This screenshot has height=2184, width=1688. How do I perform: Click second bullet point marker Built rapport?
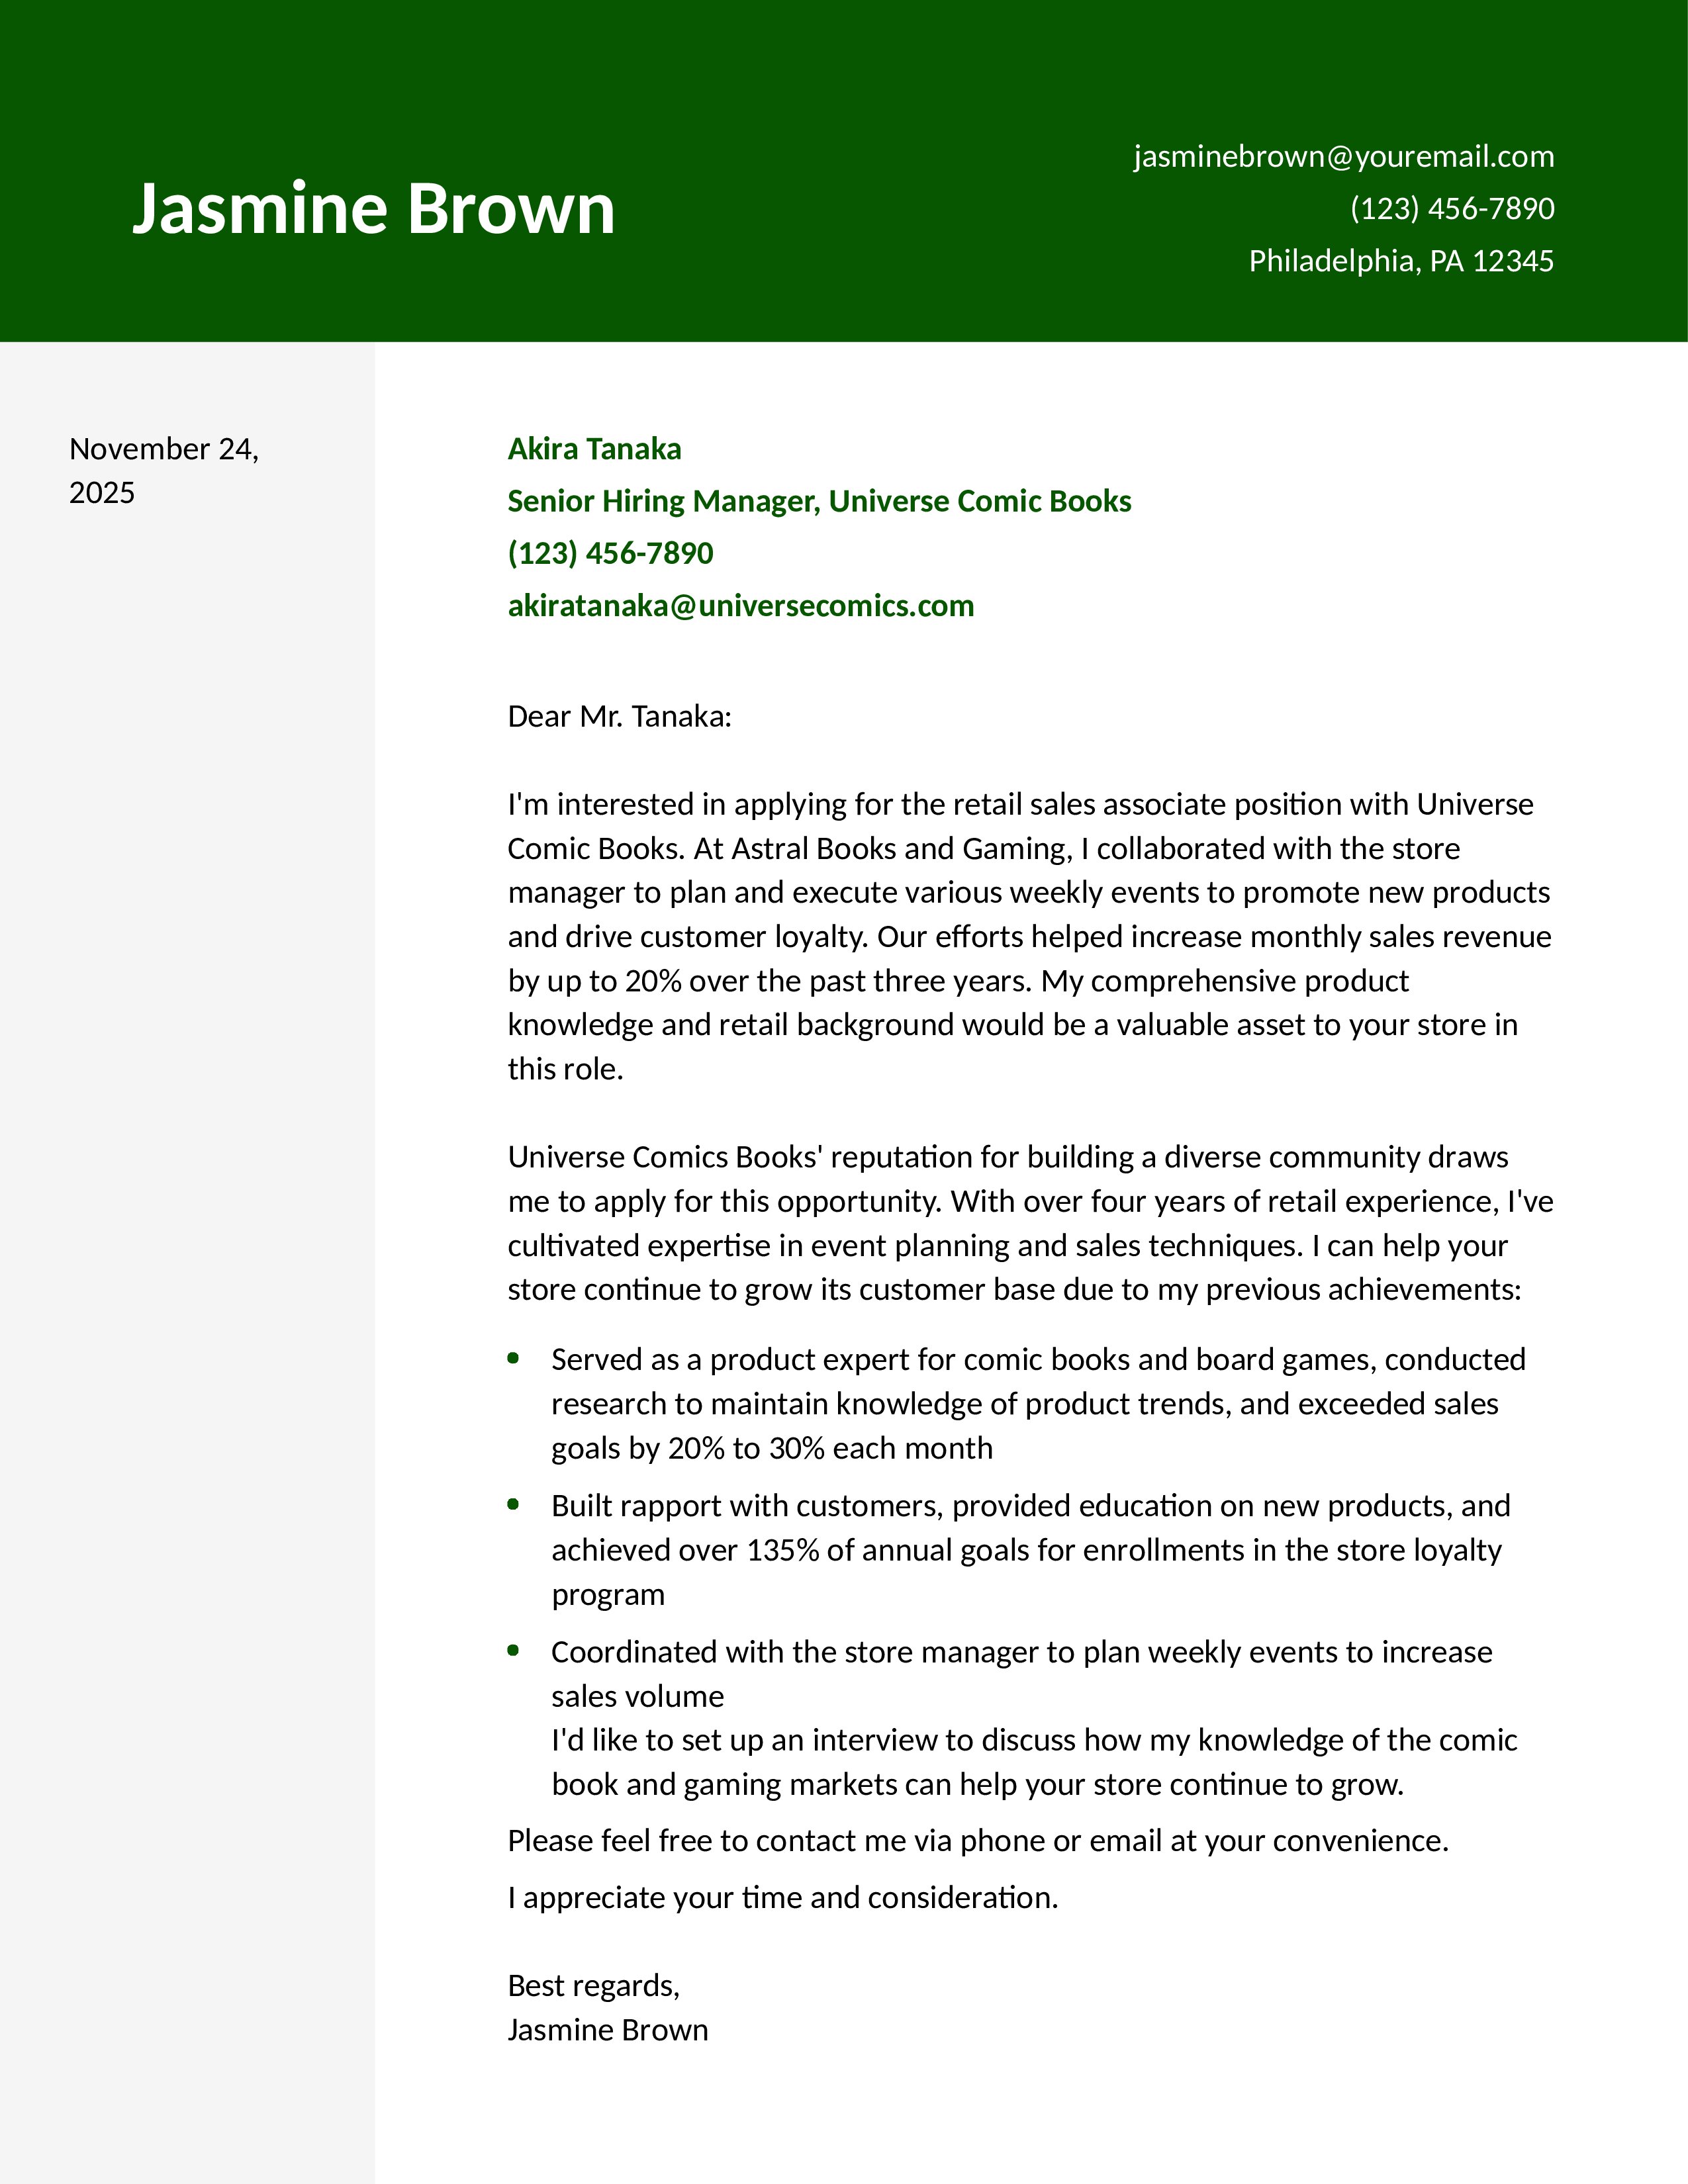click(x=513, y=1504)
